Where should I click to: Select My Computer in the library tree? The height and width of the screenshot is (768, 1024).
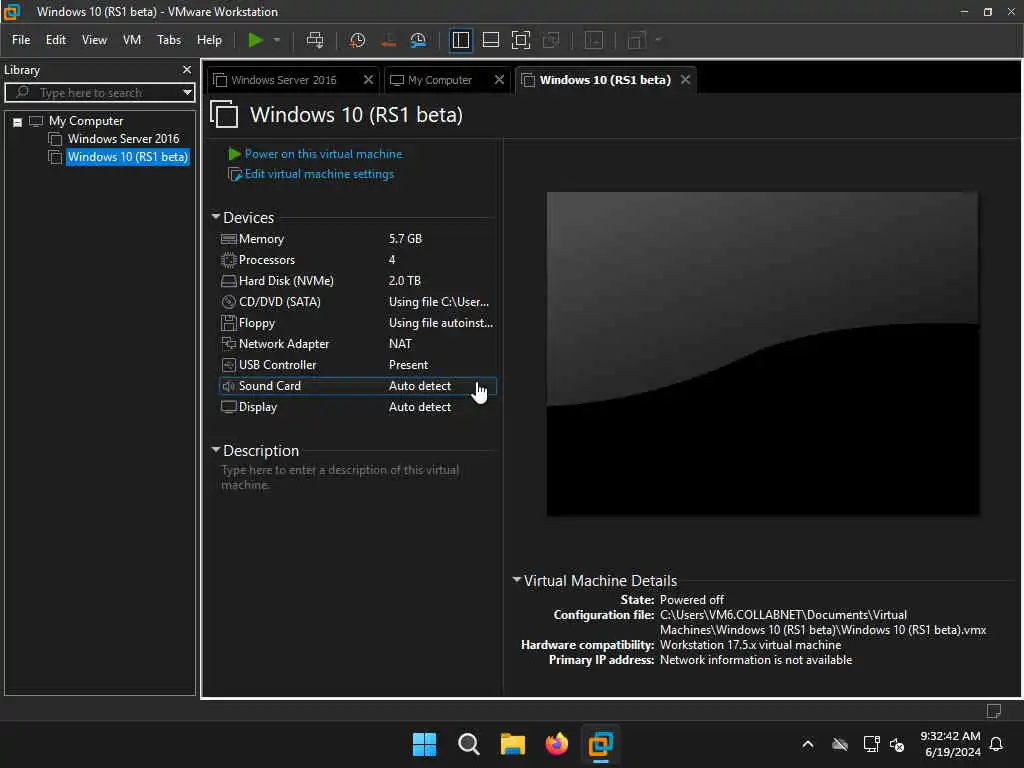coord(86,121)
